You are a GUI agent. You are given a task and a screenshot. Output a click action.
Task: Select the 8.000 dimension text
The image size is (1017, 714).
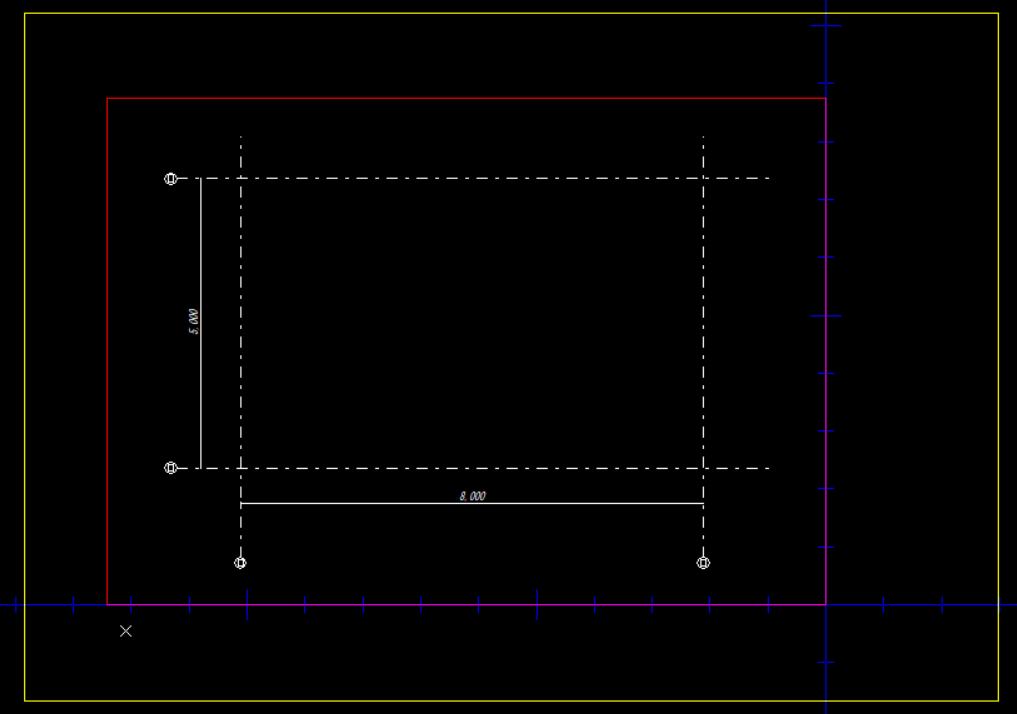(472, 496)
